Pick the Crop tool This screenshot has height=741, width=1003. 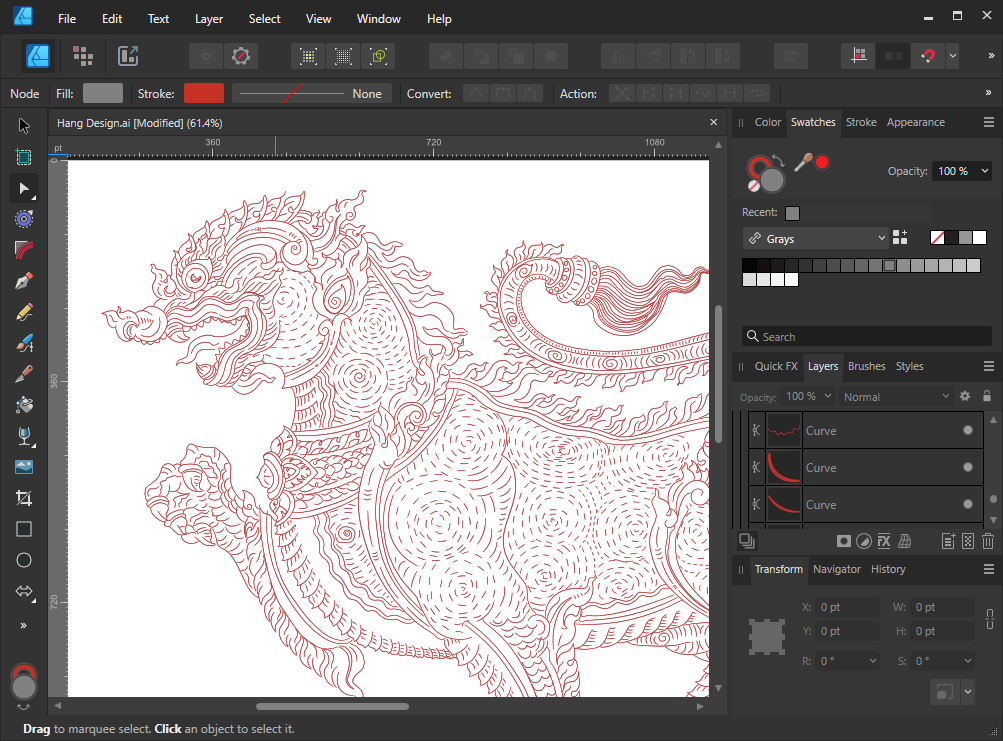tap(24, 498)
